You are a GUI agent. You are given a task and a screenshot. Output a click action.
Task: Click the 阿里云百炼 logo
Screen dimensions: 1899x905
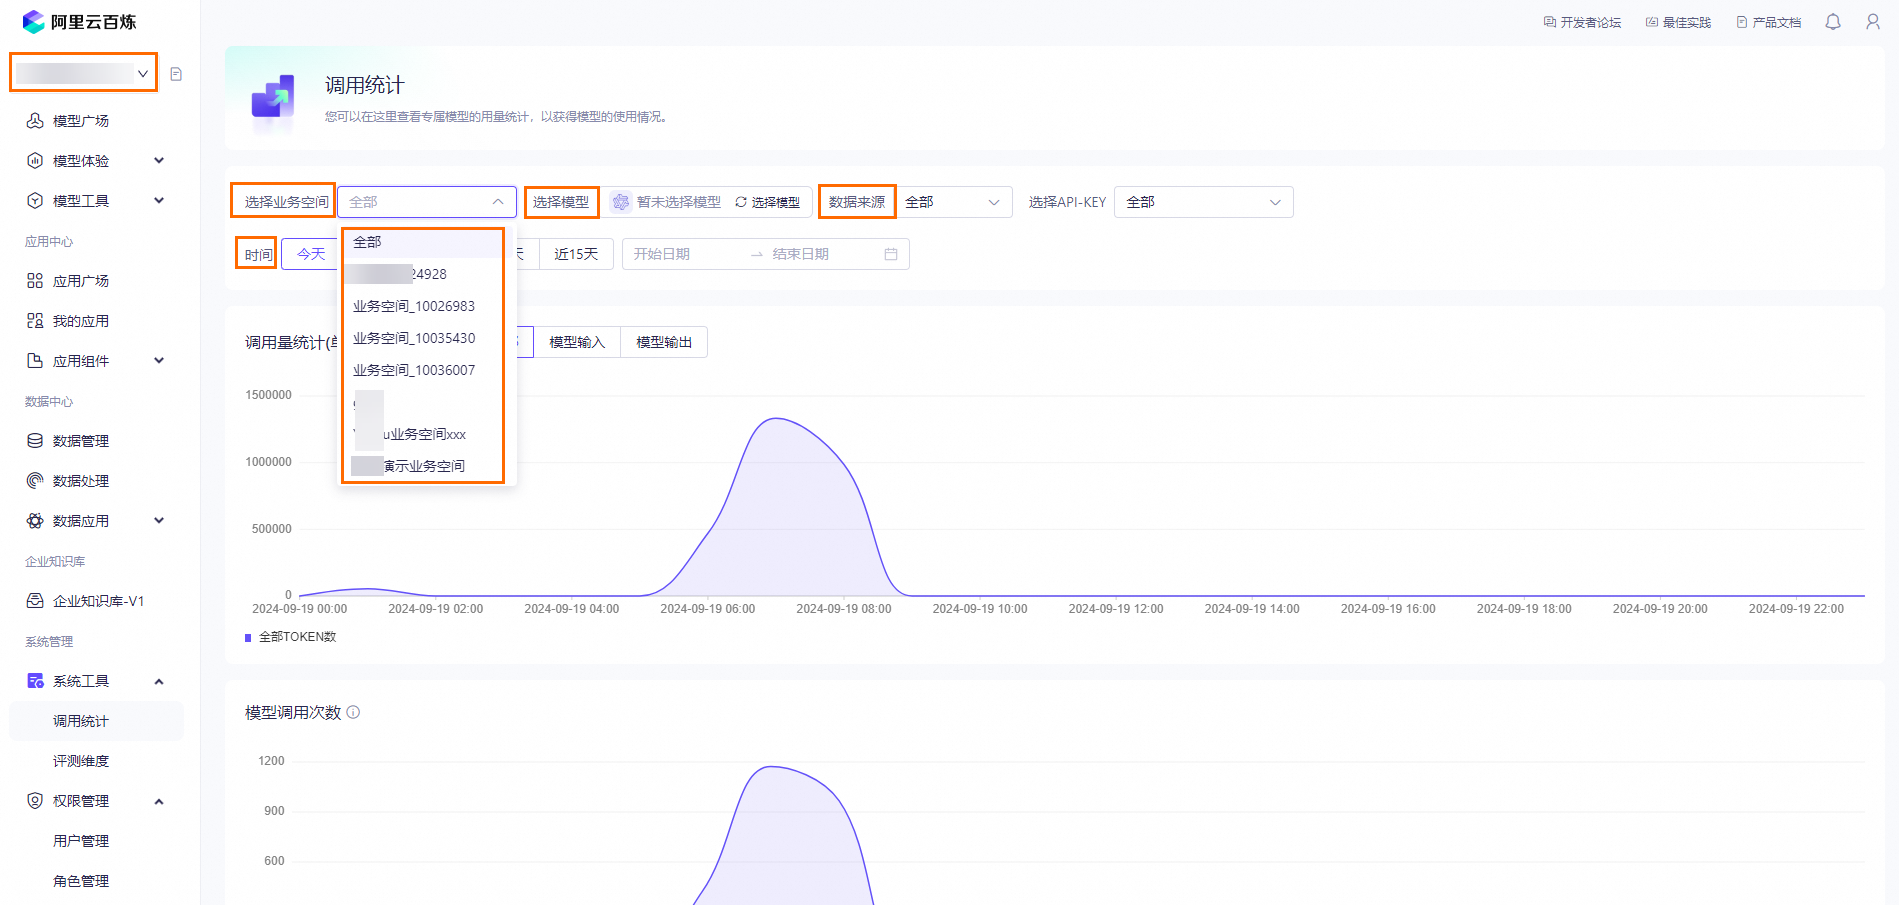coord(79,21)
